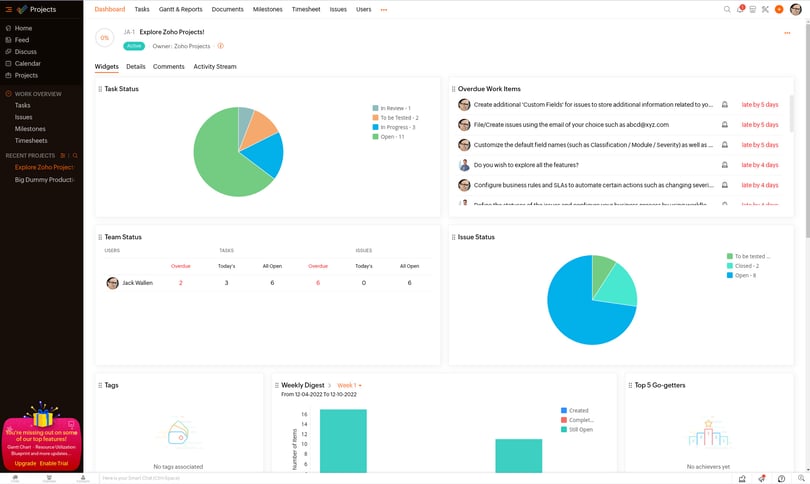Open Calendar in the sidebar
This screenshot has width=810, height=484.
click(27, 64)
